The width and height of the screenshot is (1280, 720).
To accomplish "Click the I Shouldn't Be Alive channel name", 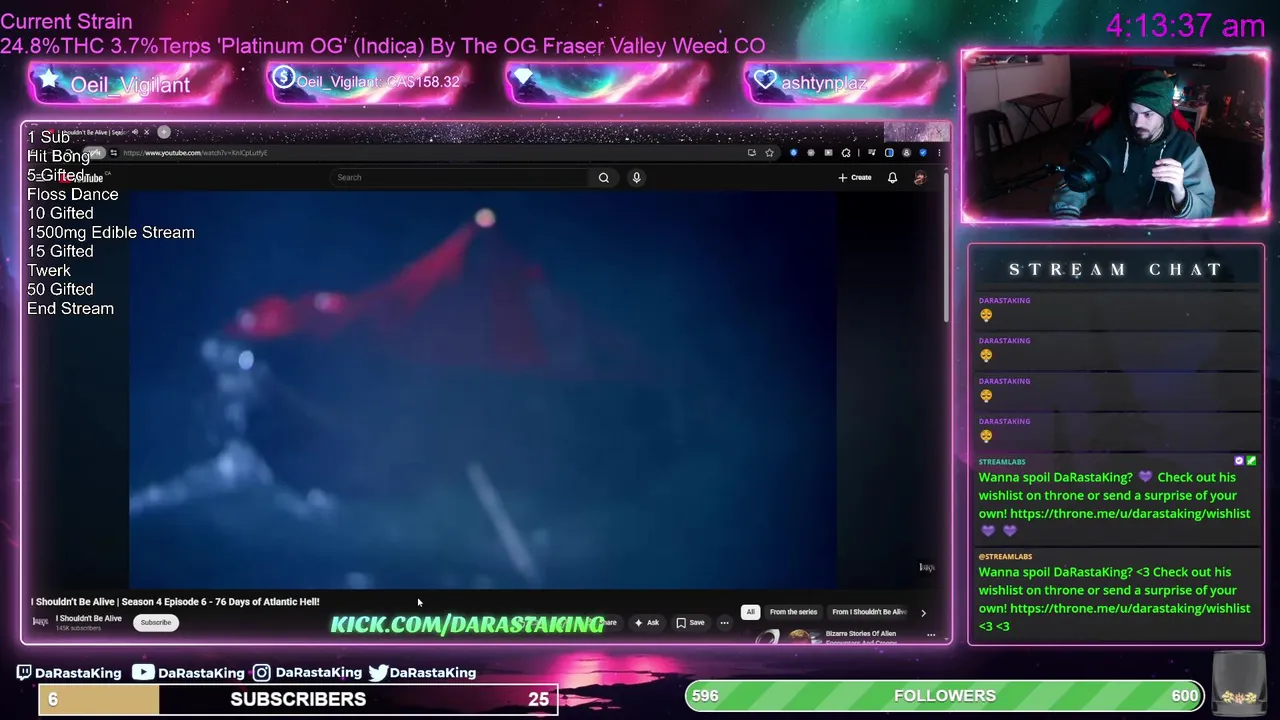I will (x=88, y=618).
